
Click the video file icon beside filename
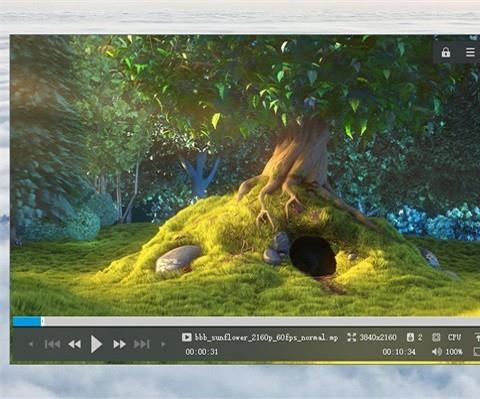(186, 337)
